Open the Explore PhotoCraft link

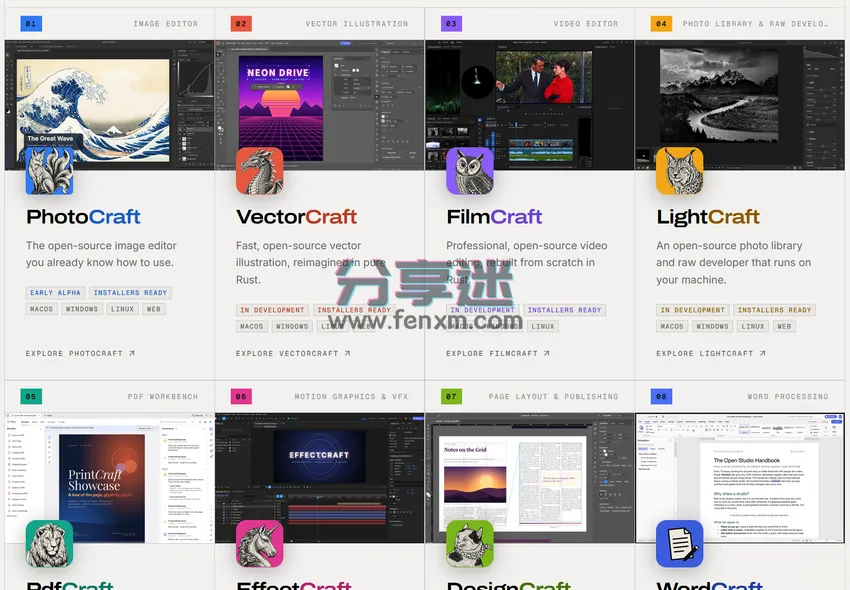80,353
